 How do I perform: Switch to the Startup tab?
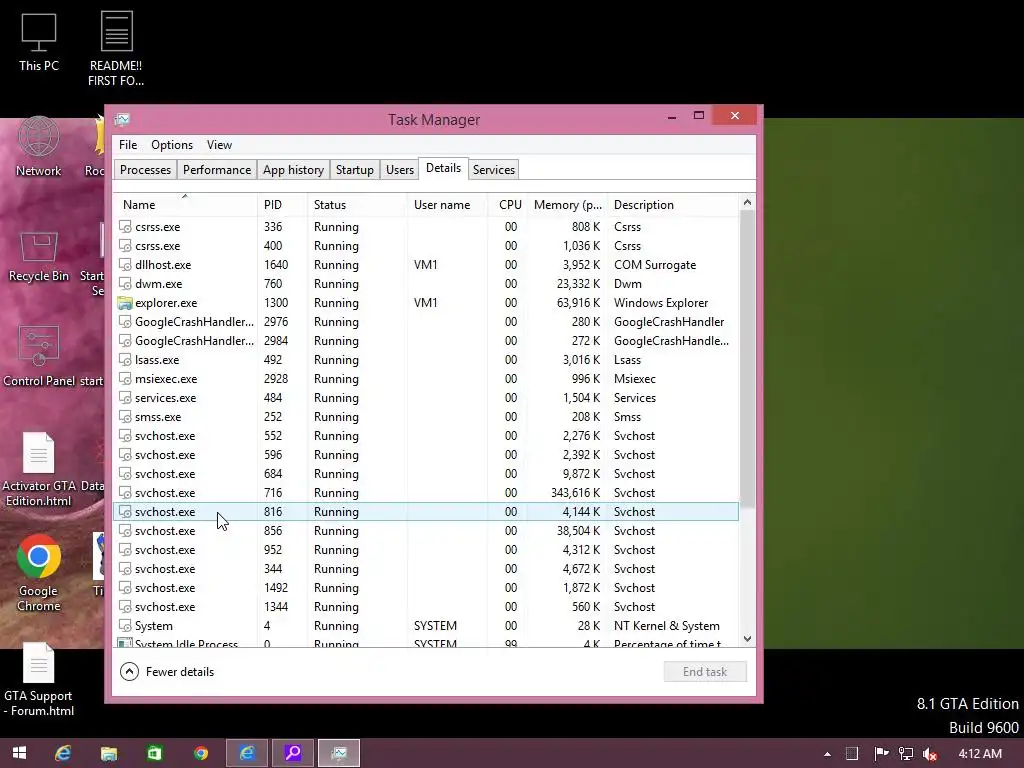[355, 170]
